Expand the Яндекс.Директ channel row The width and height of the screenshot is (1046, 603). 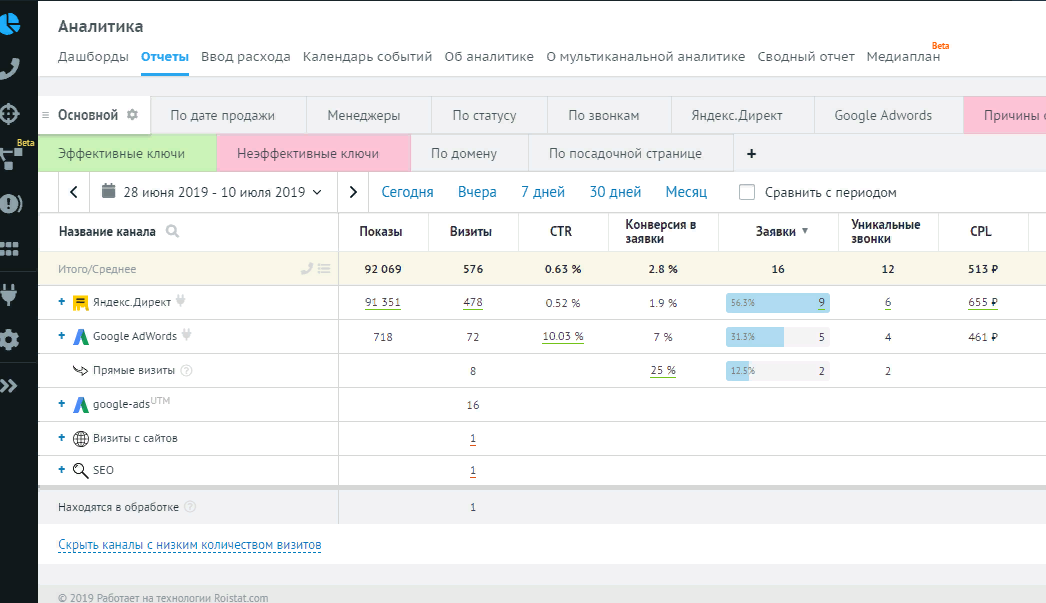tap(62, 302)
